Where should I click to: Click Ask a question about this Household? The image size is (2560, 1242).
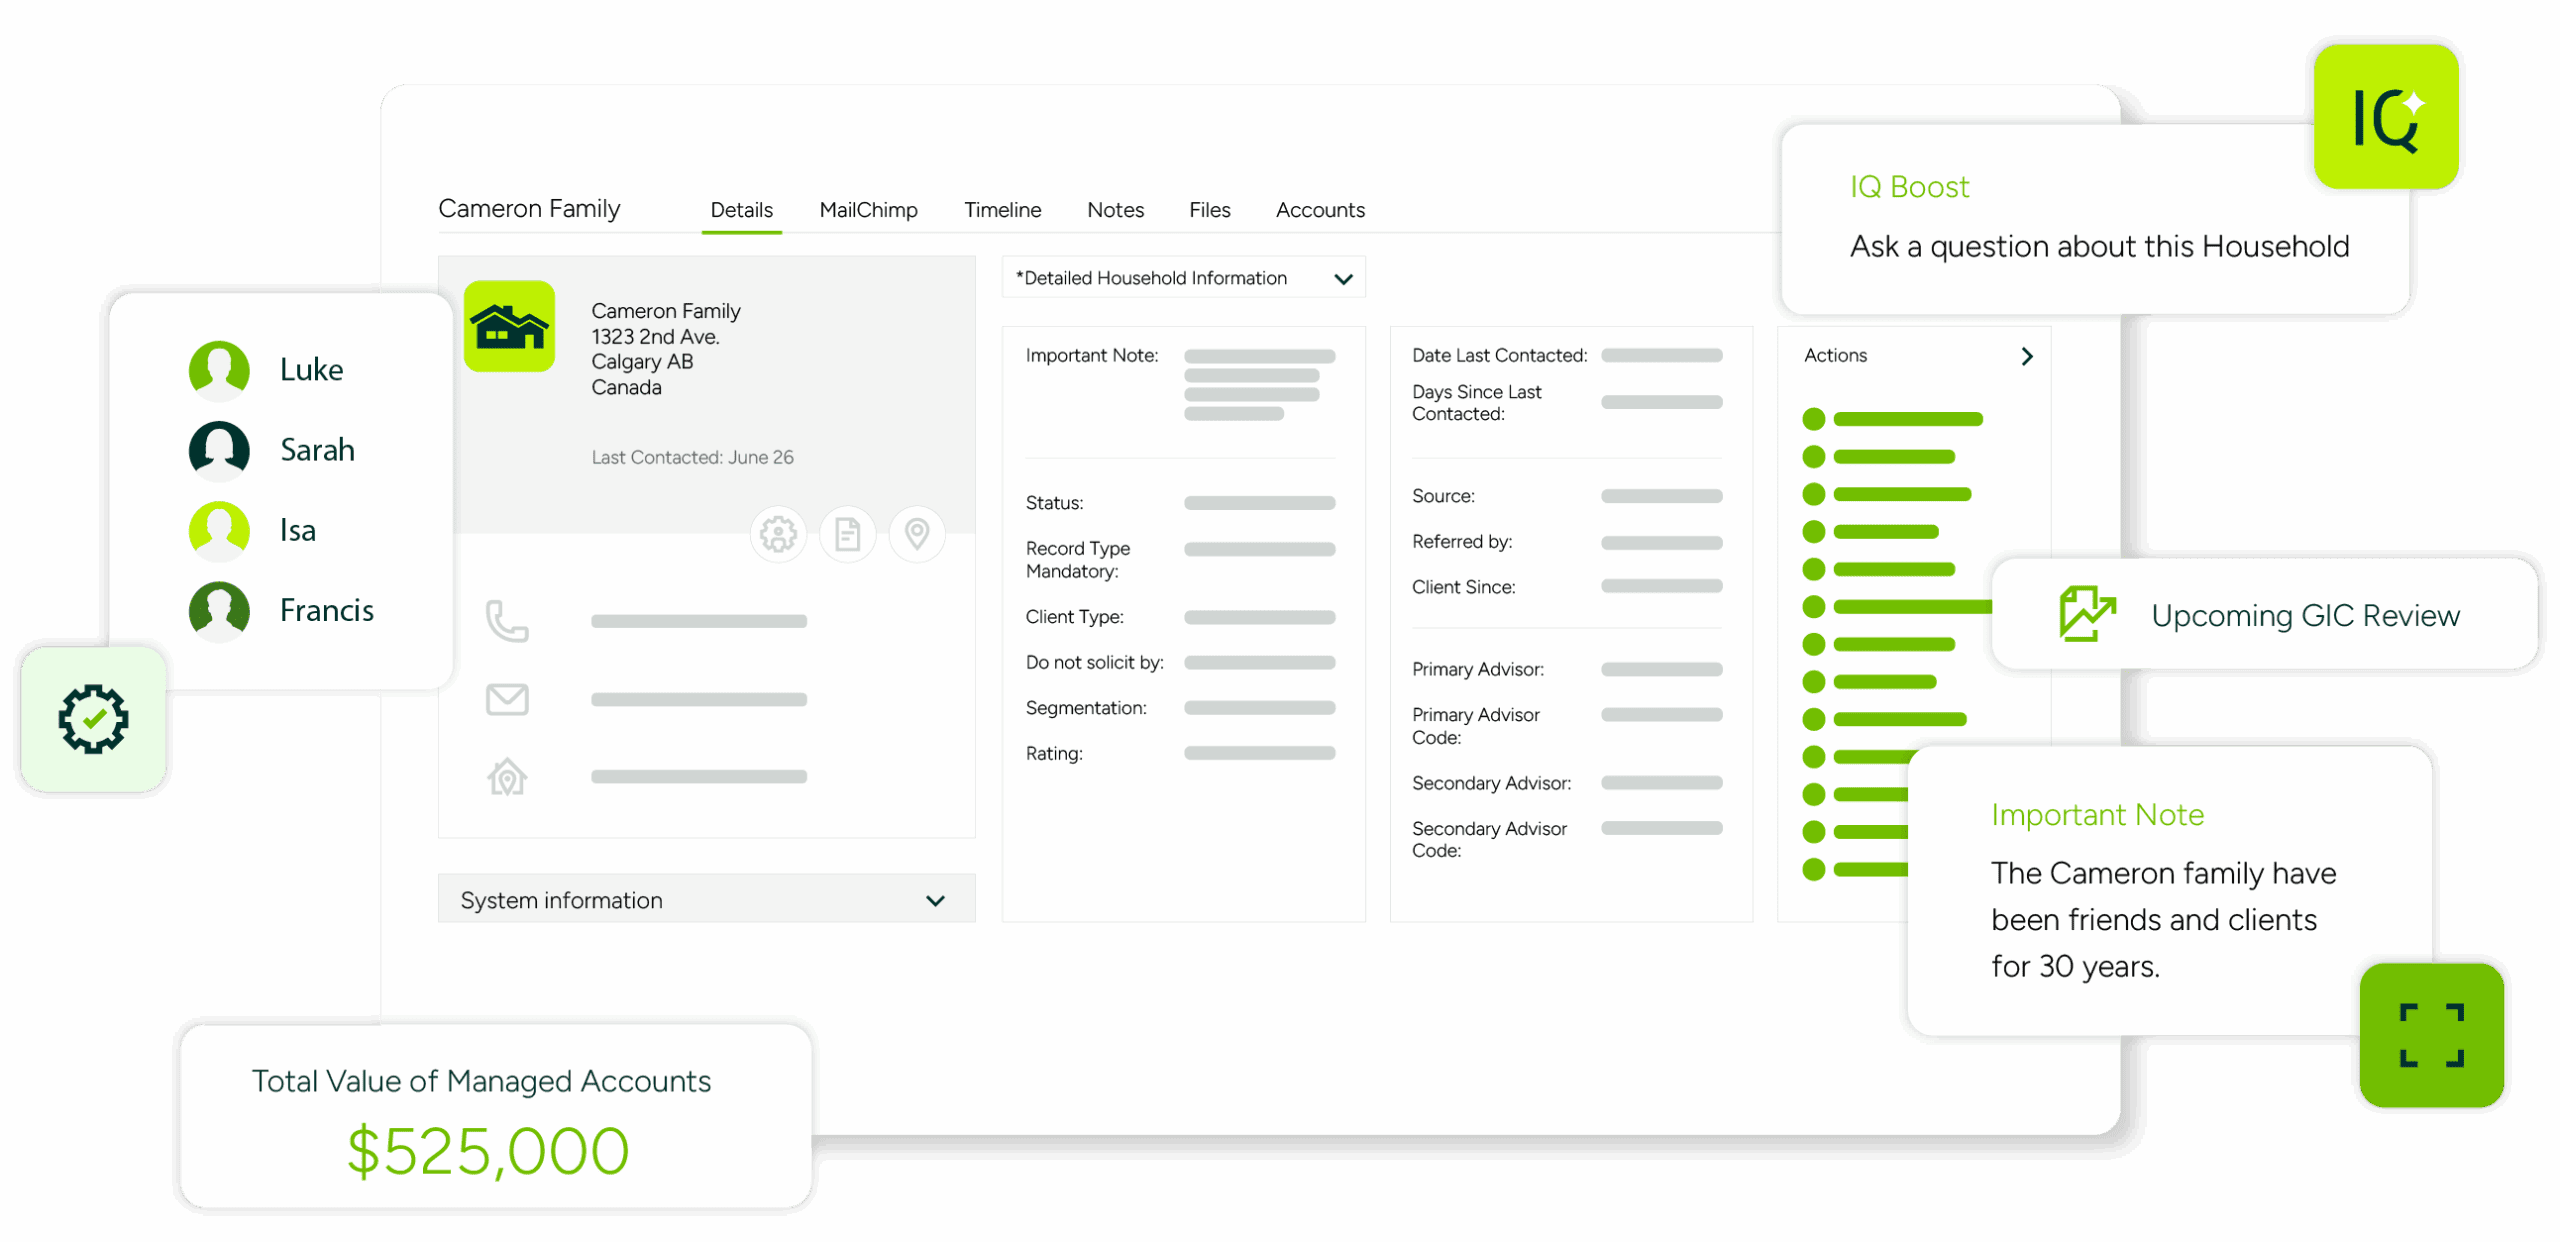click(2098, 247)
